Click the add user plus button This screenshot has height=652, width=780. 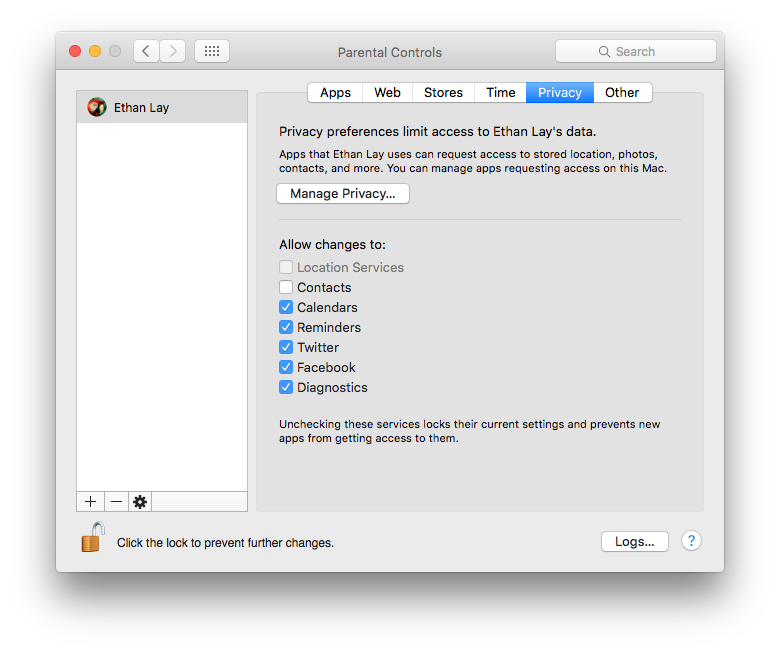pos(90,502)
